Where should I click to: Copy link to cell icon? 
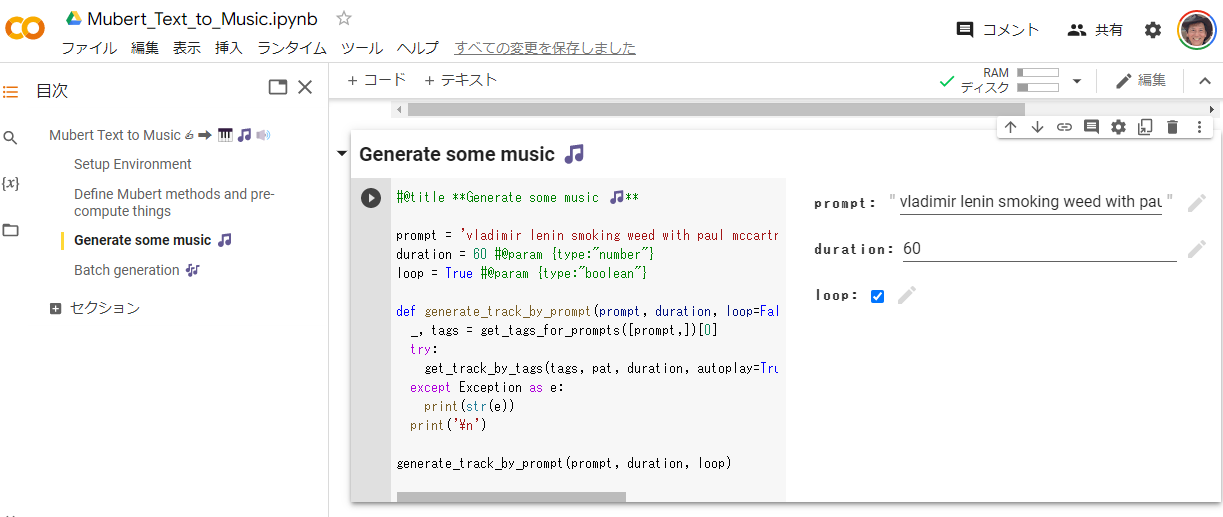(1064, 127)
